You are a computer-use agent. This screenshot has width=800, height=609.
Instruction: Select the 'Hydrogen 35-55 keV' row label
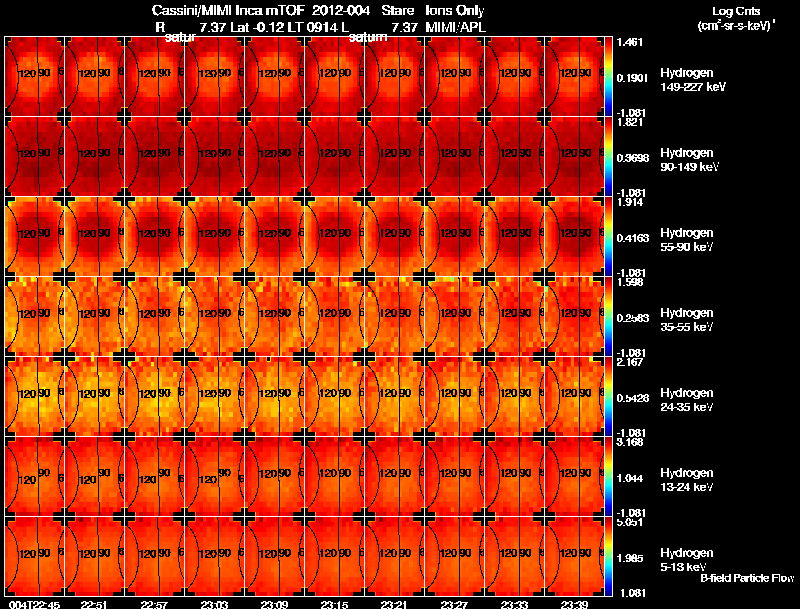tap(687, 320)
